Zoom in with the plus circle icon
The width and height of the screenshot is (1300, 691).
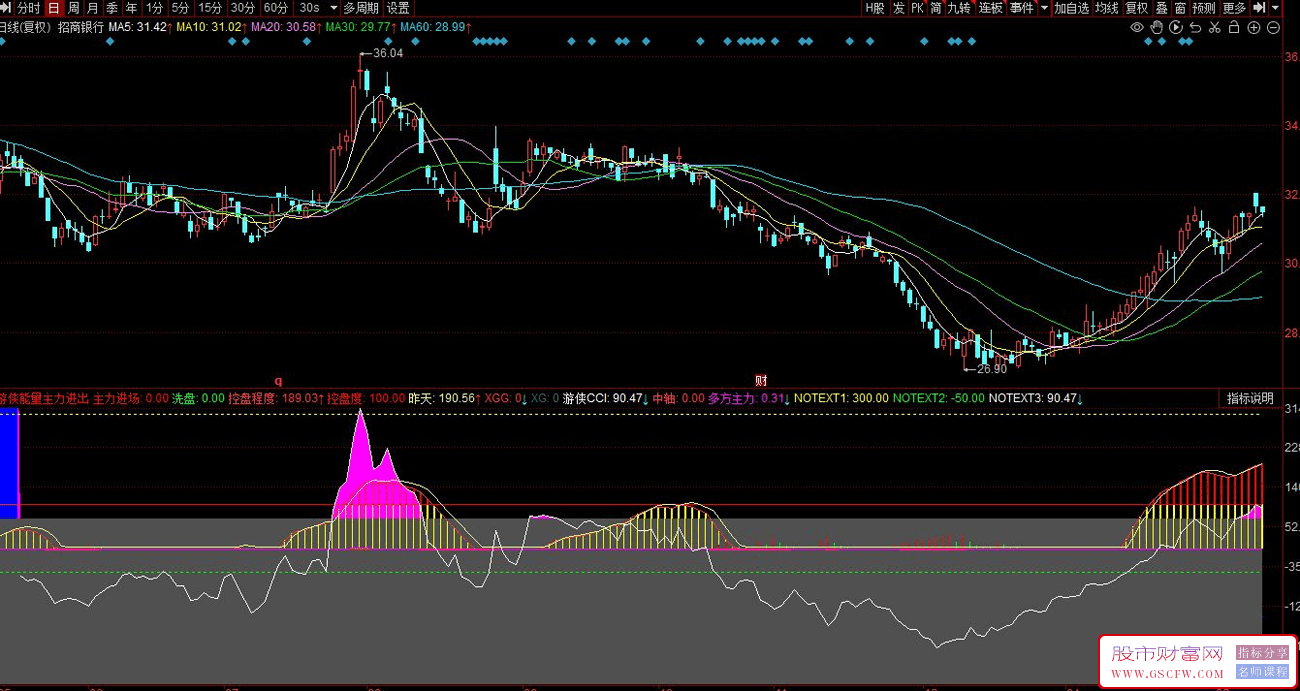1253,27
